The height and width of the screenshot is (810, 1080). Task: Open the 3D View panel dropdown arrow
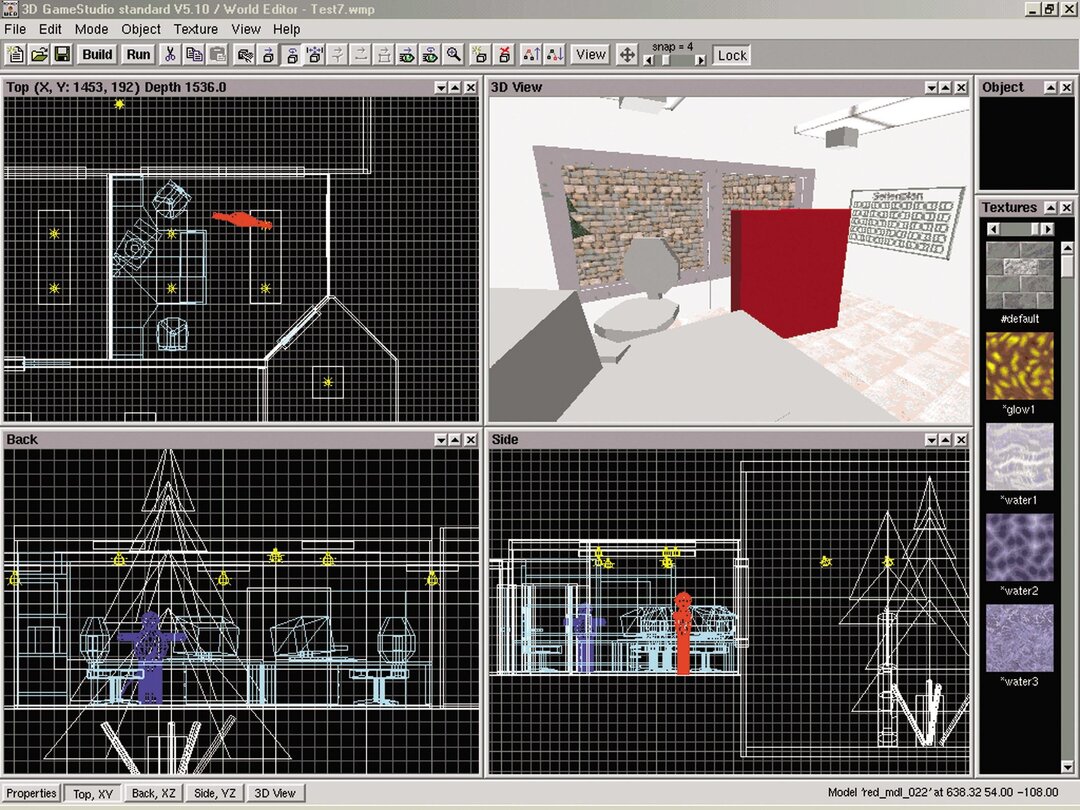point(931,88)
